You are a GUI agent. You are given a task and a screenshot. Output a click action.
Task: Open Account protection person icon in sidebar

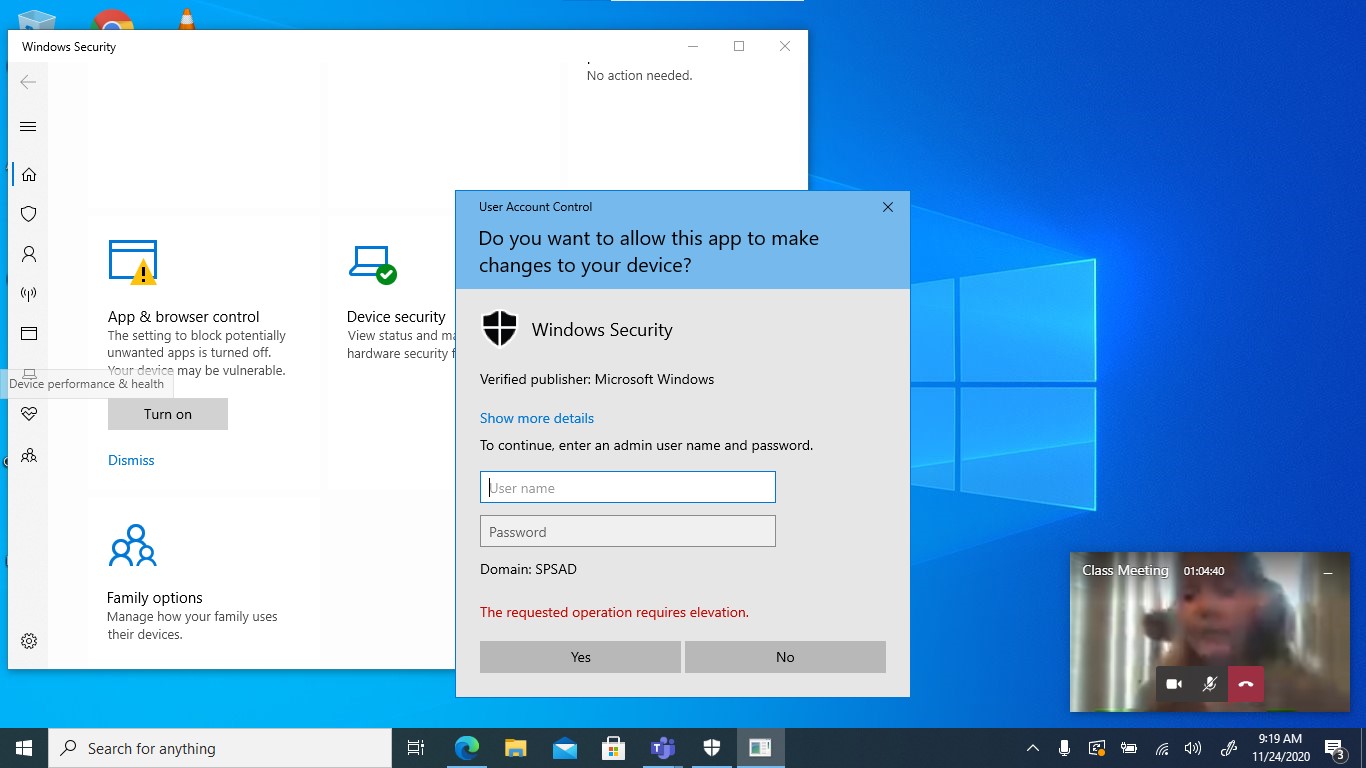[29, 254]
